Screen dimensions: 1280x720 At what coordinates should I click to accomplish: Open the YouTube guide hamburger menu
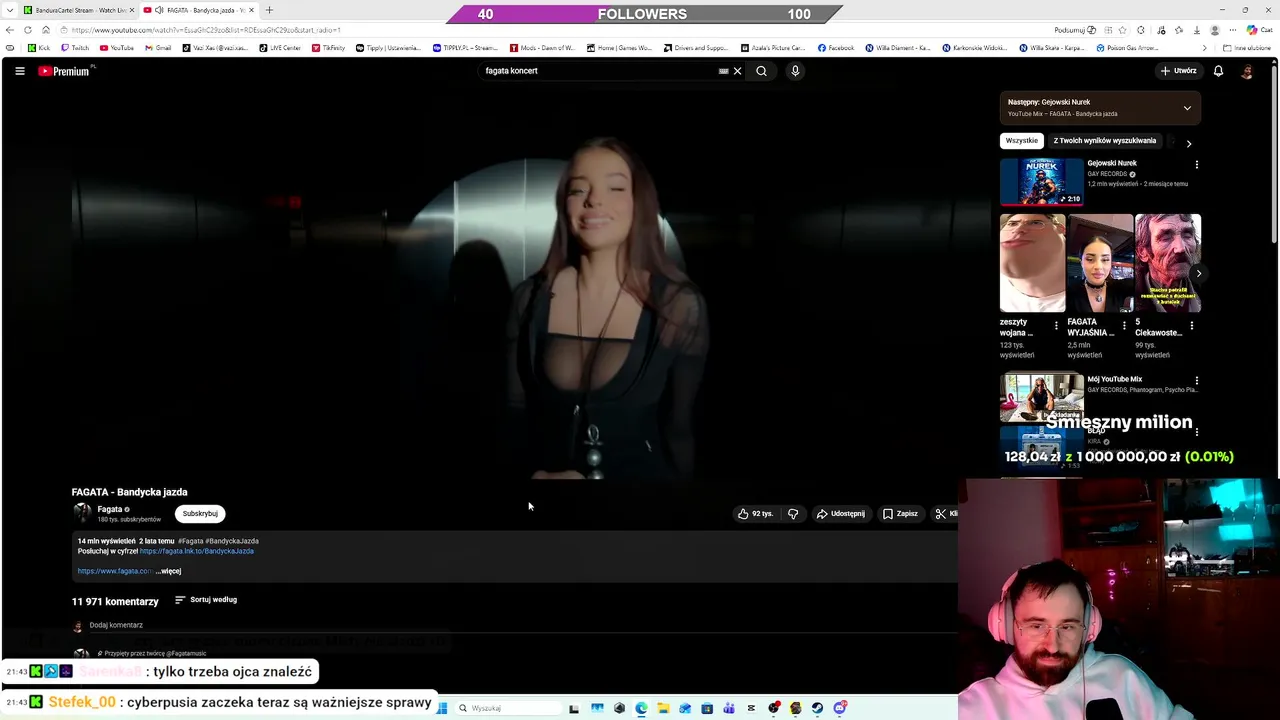[x=20, y=71]
